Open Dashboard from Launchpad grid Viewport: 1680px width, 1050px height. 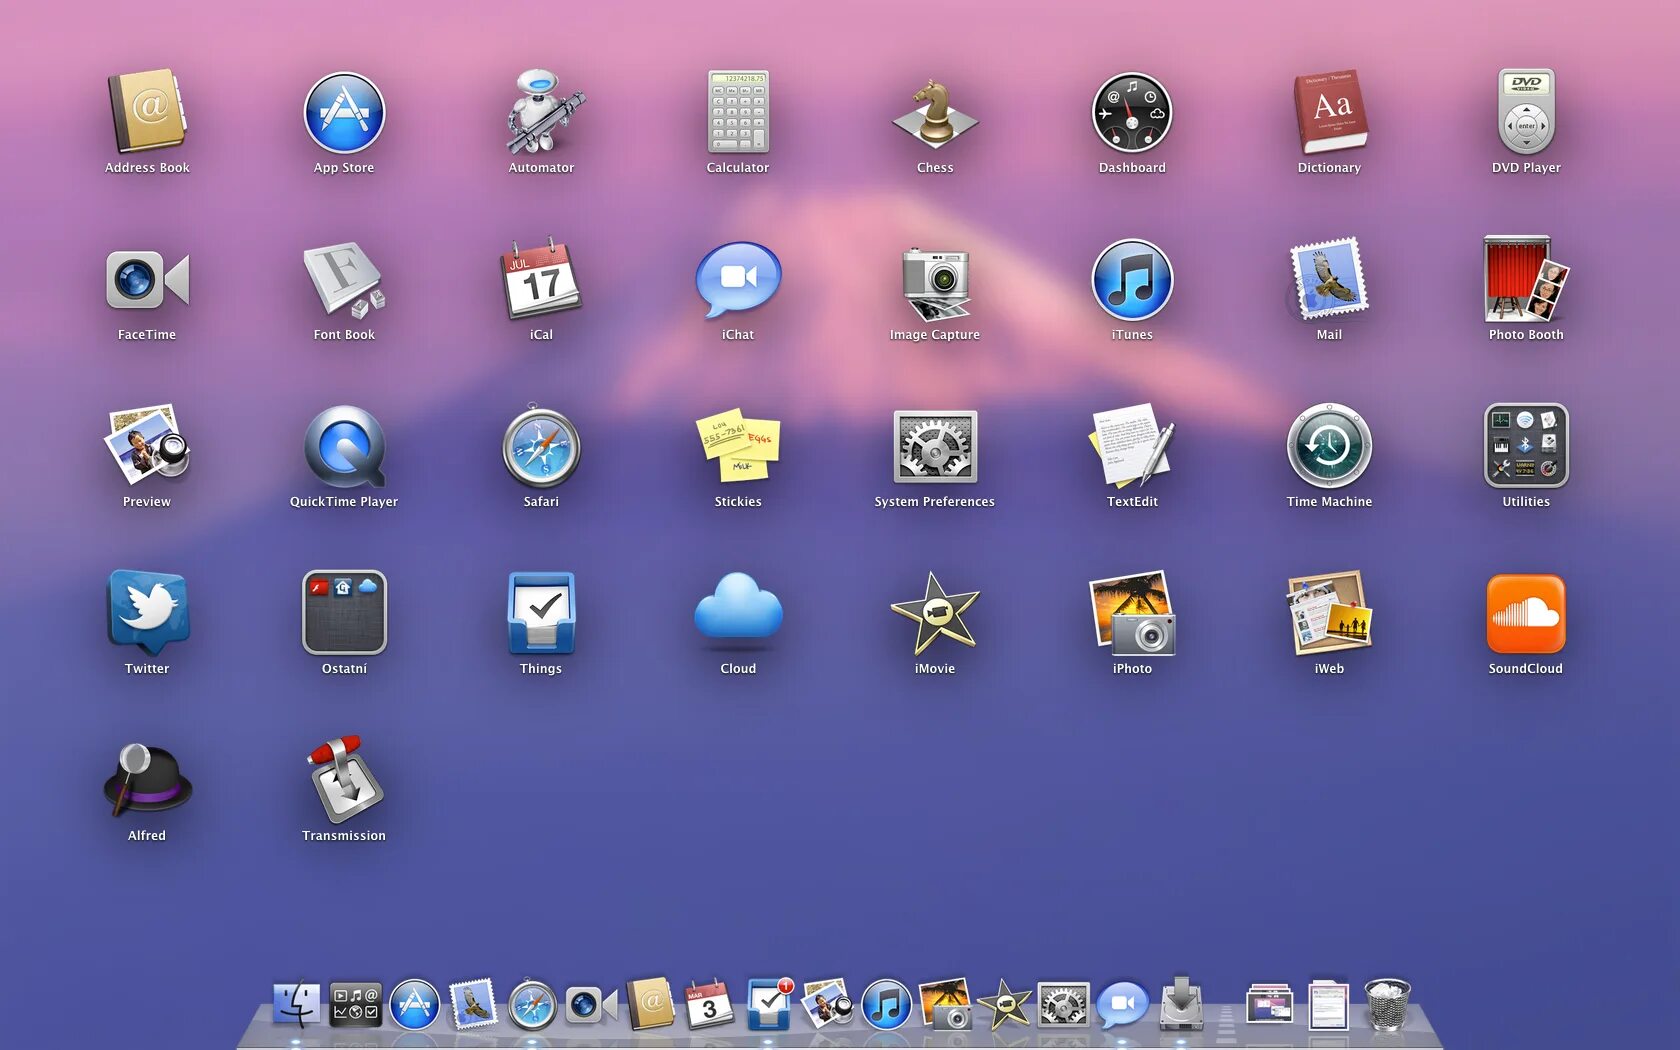click(x=1132, y=112)
